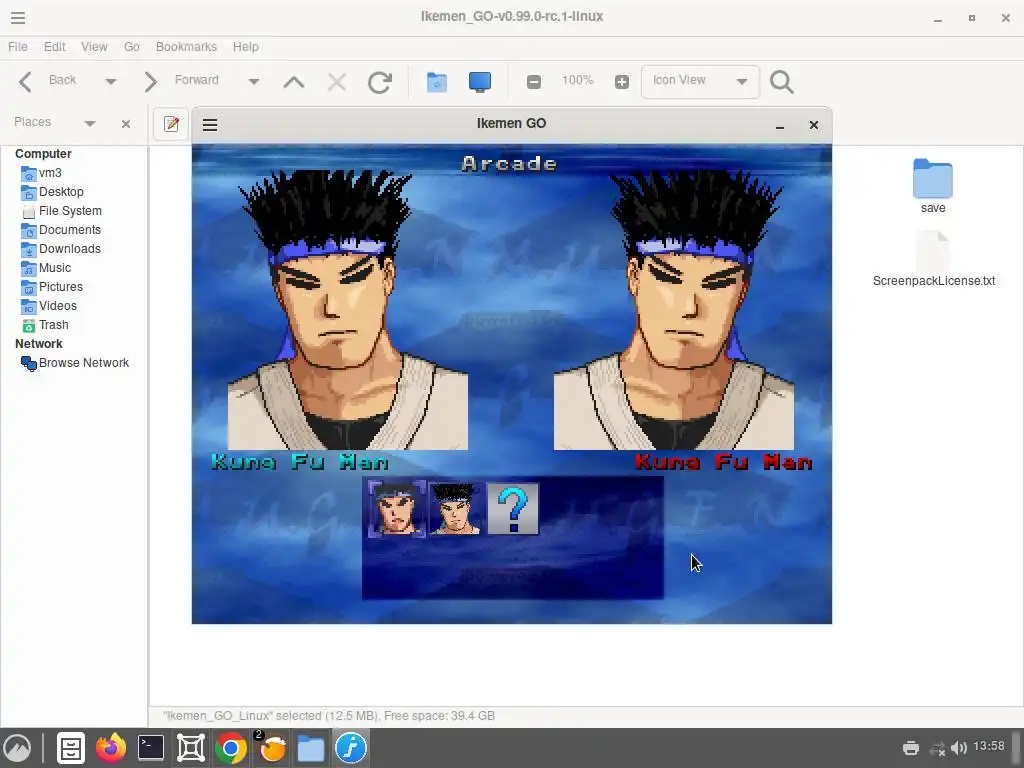Open the Places sidebar dropdown
Image resolution: width=1024 pixels, height=768 pixels.
coord(89,123)
